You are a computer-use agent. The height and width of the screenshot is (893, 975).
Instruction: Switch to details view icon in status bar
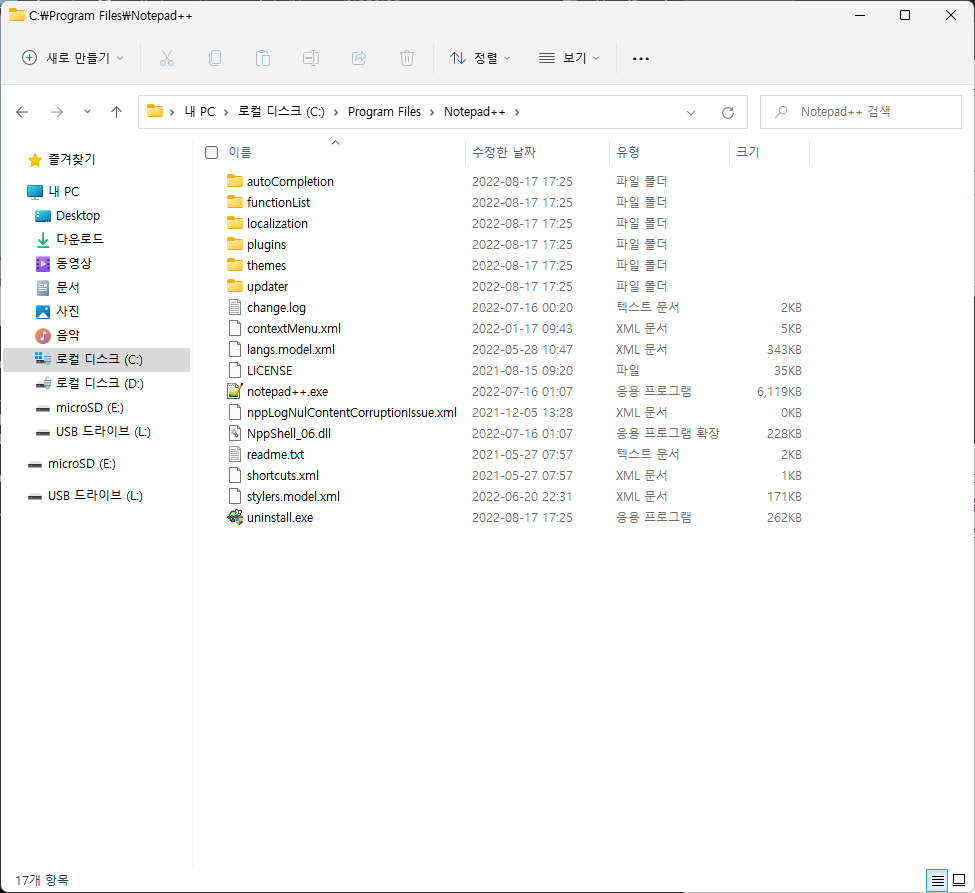[x=937, y=881]
